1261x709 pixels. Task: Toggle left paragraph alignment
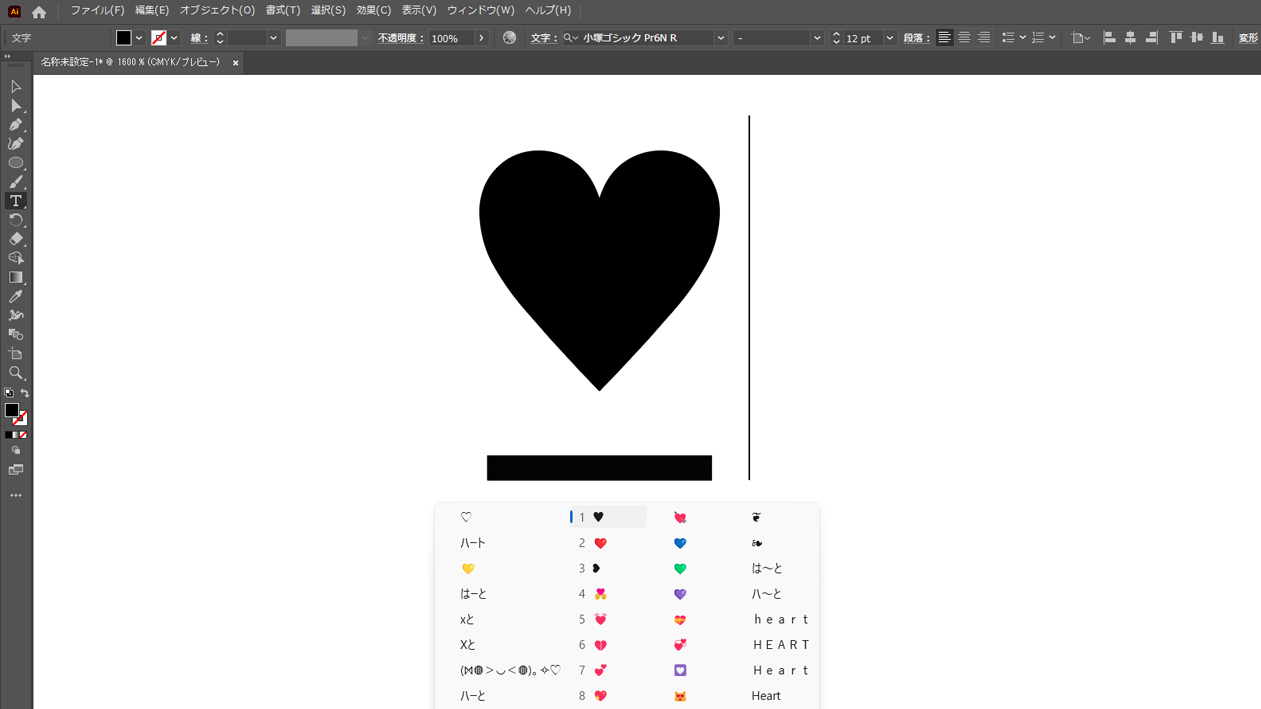944,37
